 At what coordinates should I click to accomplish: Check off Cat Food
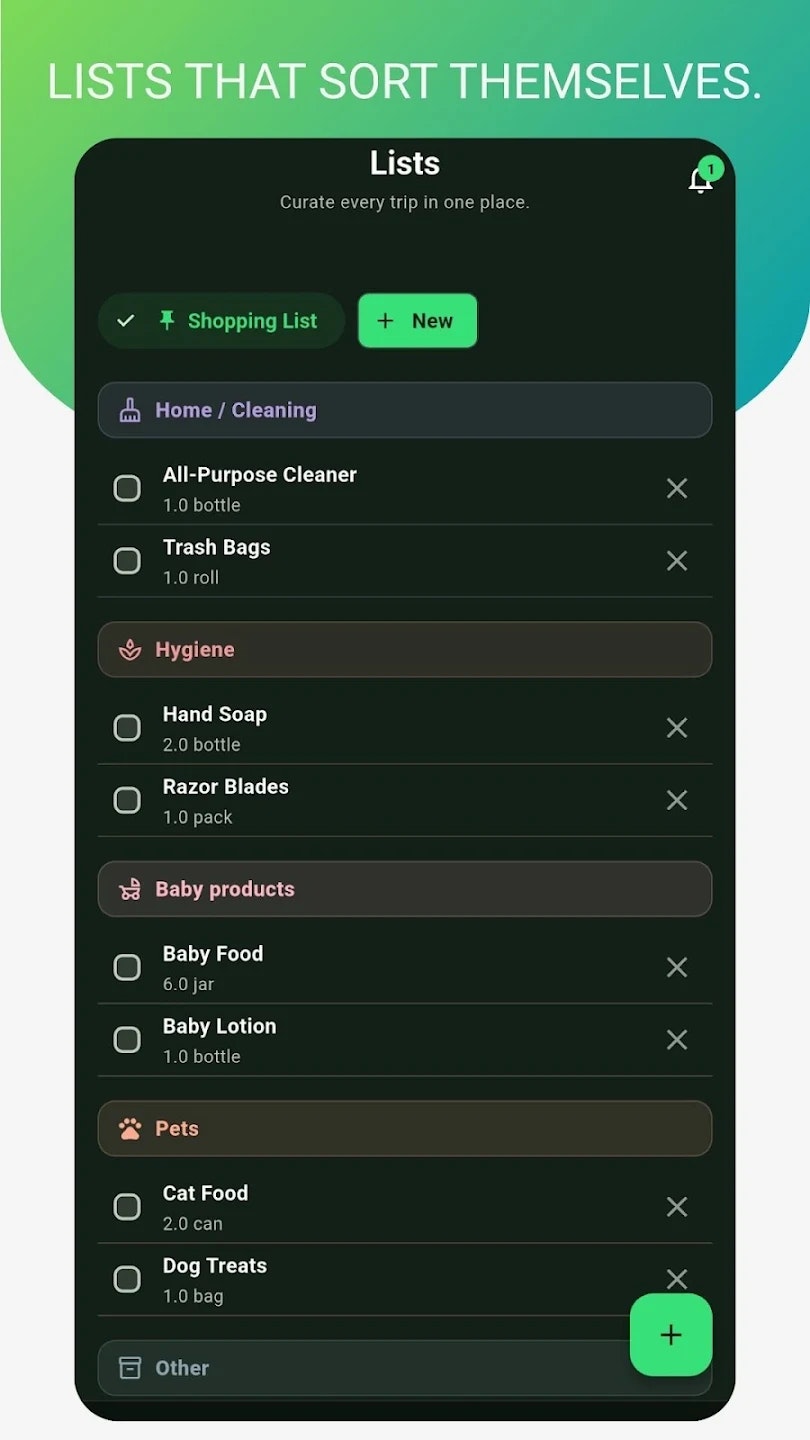[127, 1207]
